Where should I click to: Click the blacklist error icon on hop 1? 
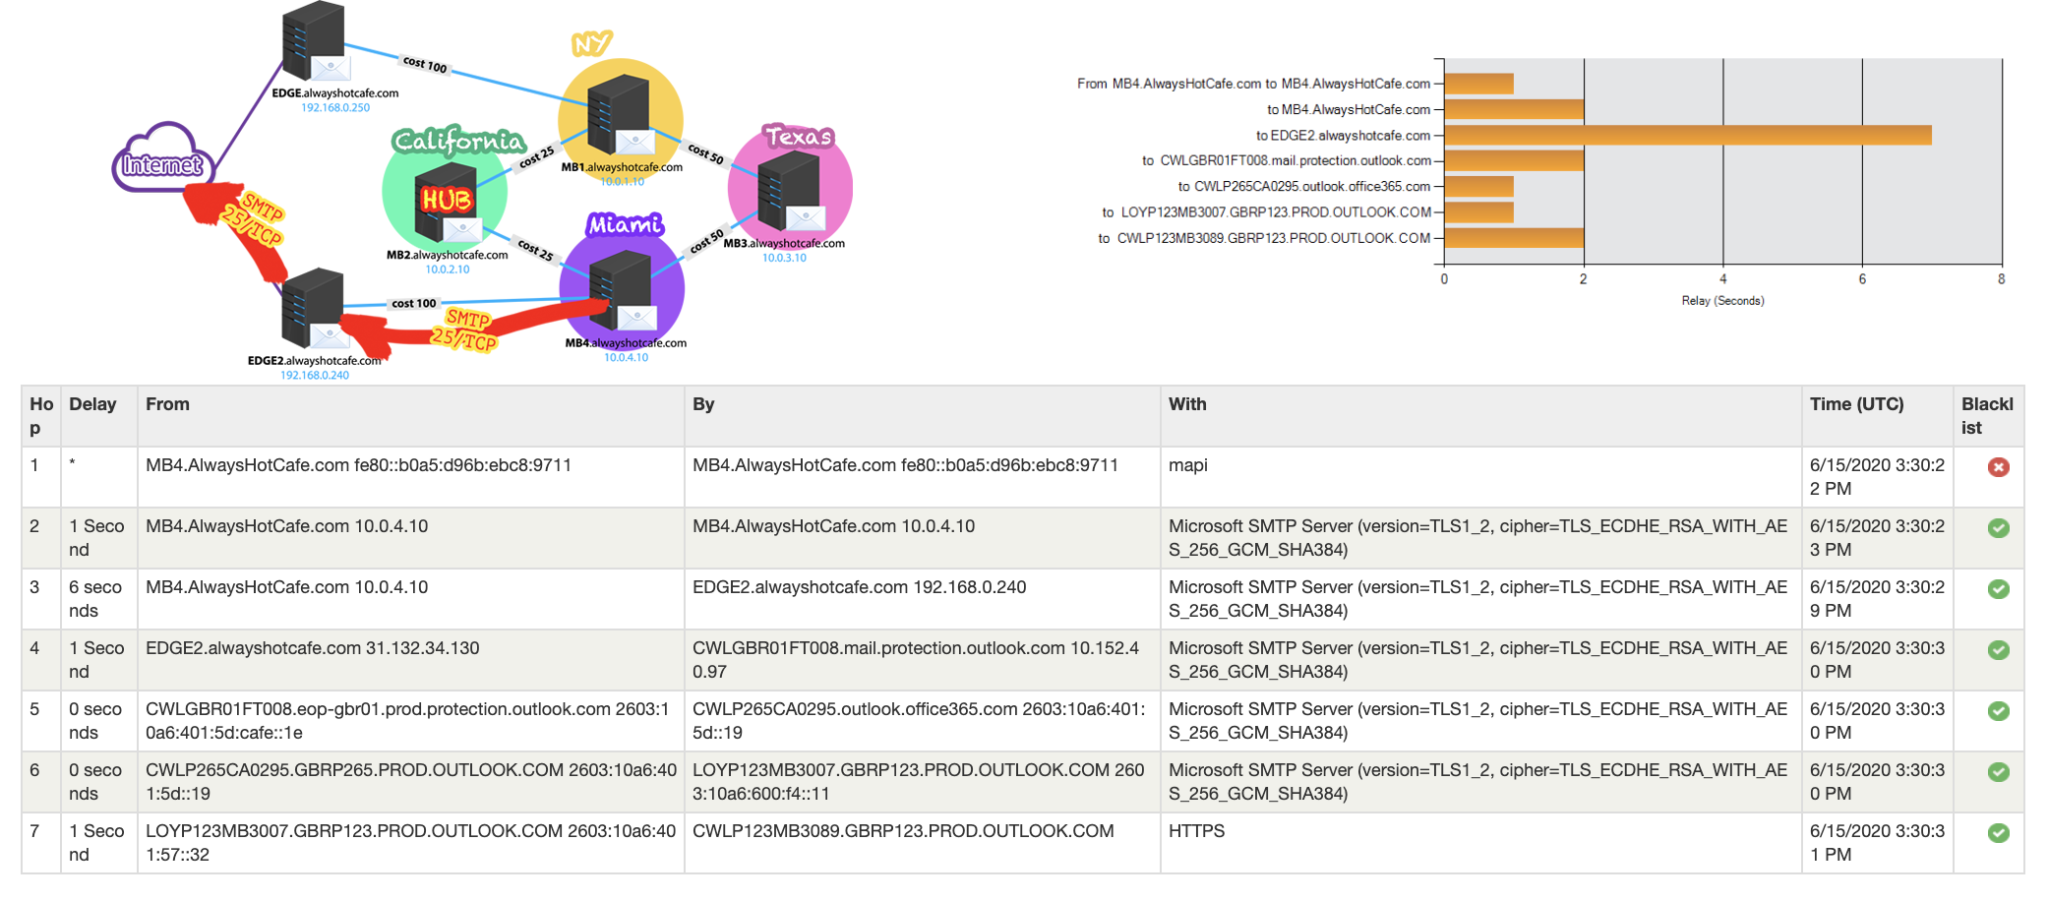click(x=1998, y=465)
